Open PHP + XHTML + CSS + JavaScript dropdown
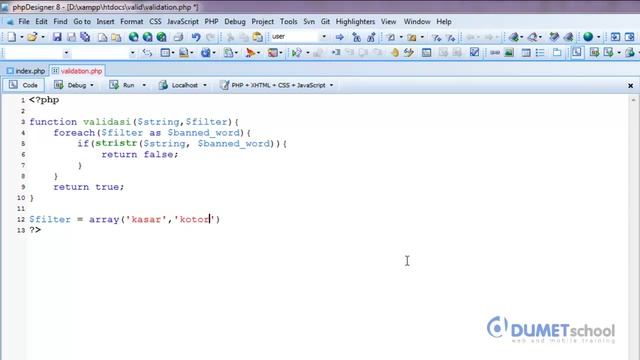The image size is (640, 360). 331,85
